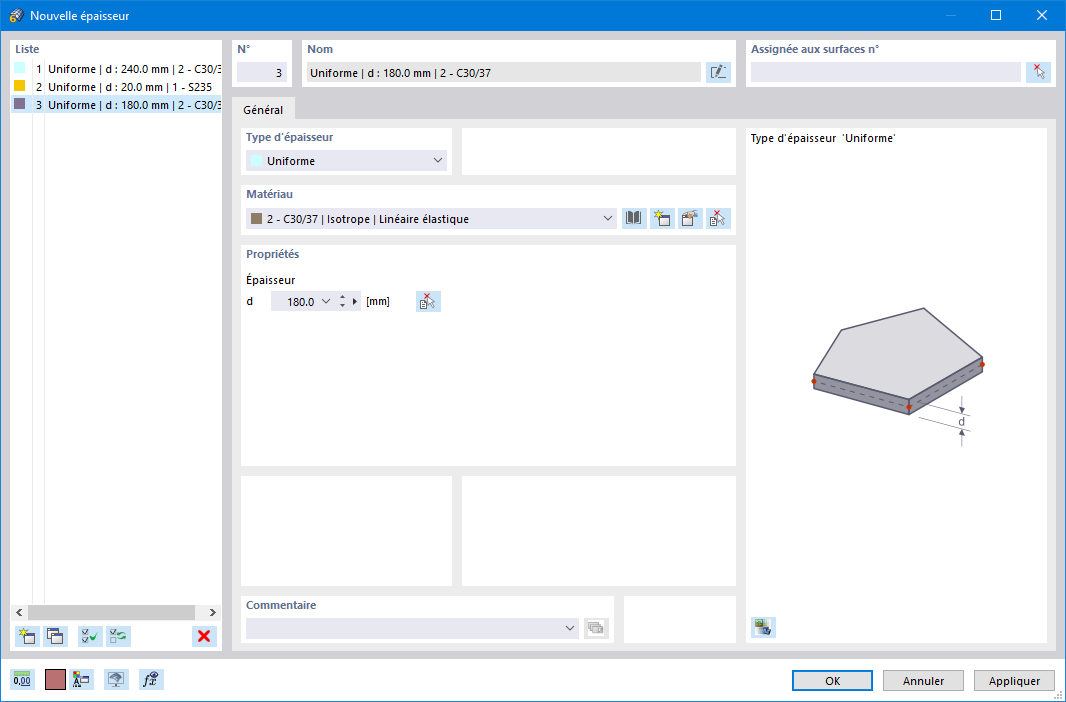Click the view in model screen icon
This screenshot has height=702, width=1066.
pyautogui.click(x=116, y=679)
